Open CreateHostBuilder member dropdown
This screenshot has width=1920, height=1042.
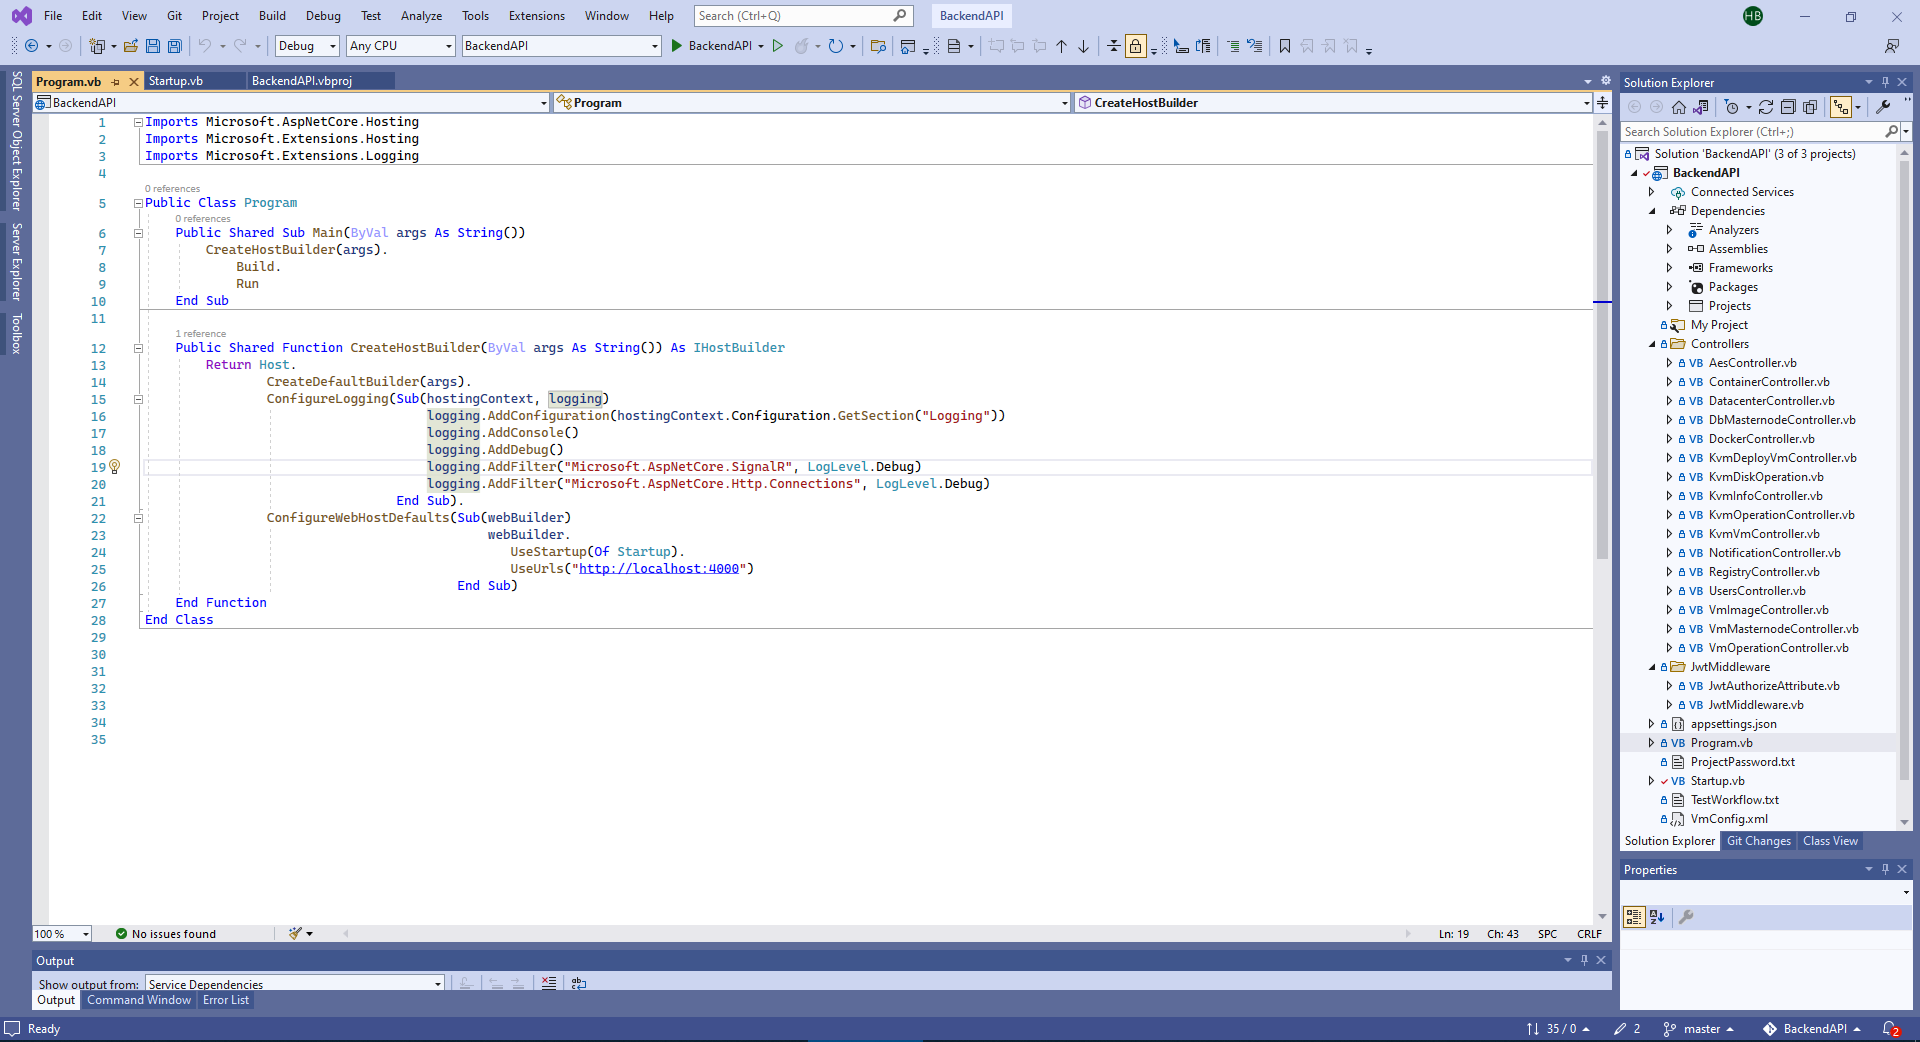(1334, 102)
